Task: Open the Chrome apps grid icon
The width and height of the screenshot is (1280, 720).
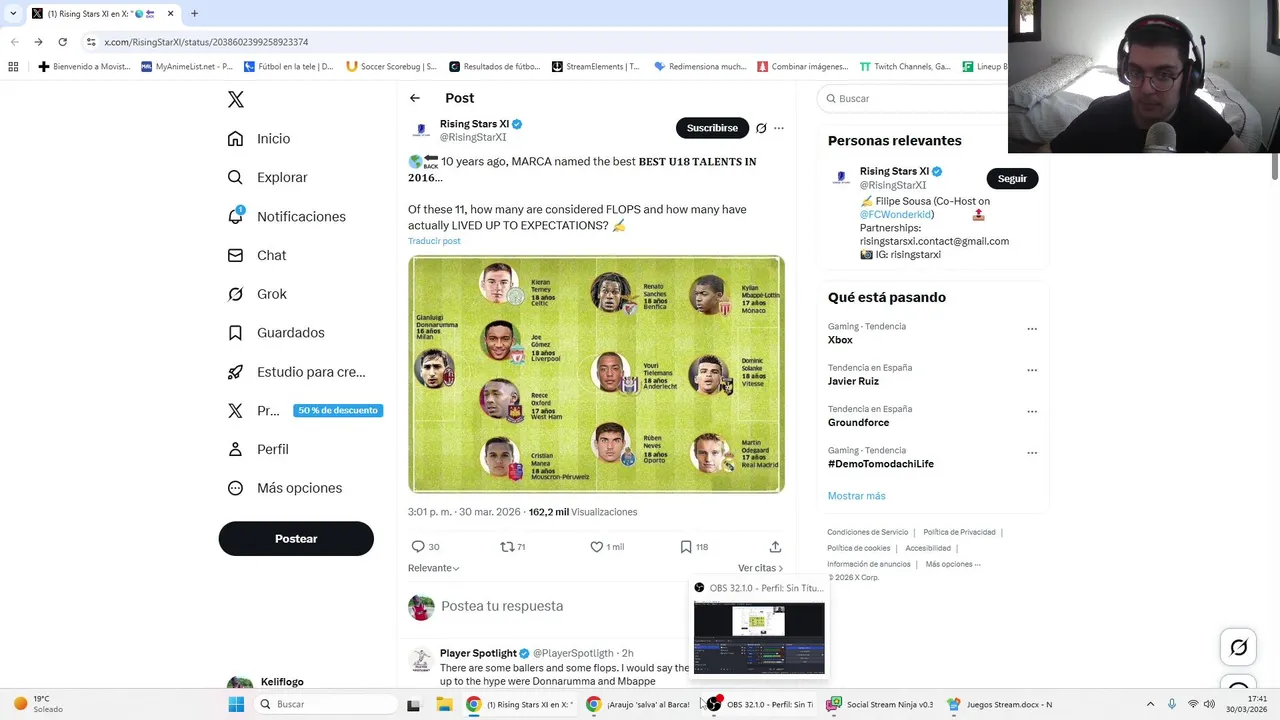Action: pyautogui.click(x=13, y=67)
